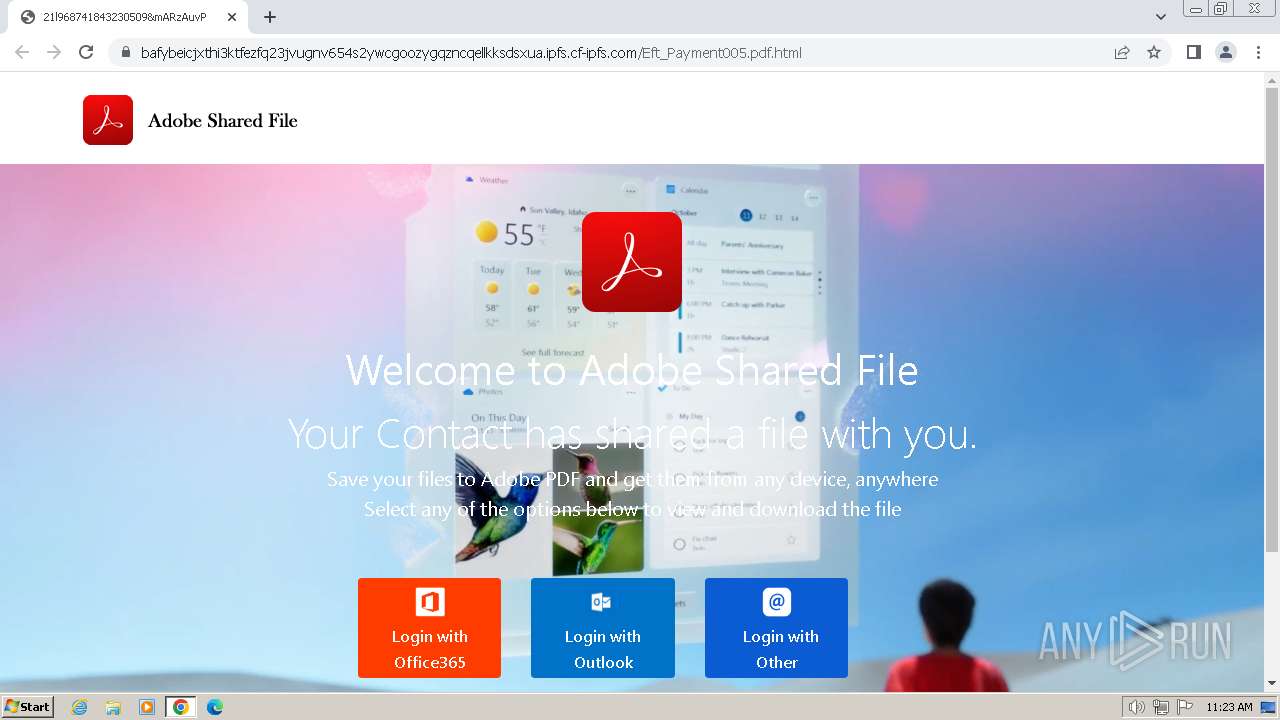Viewport: 1280px width, 720px height.
Task: Reload the current page
Action: (86, 52)
